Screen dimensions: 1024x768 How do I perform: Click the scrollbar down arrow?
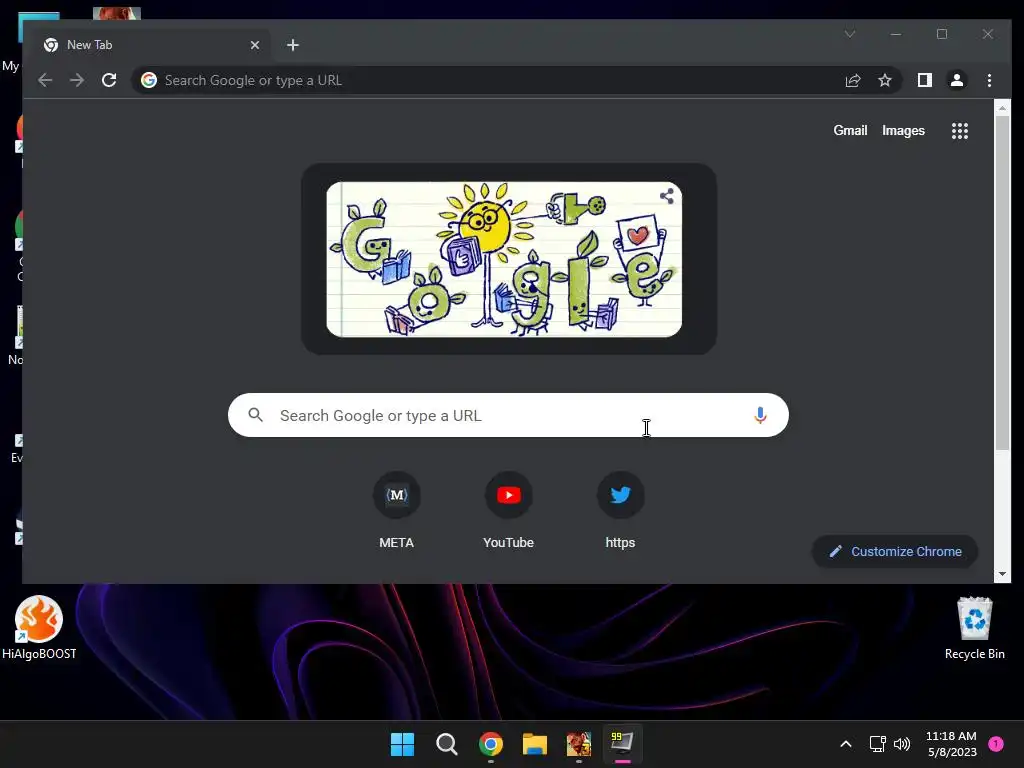[x=1002, y=574]
